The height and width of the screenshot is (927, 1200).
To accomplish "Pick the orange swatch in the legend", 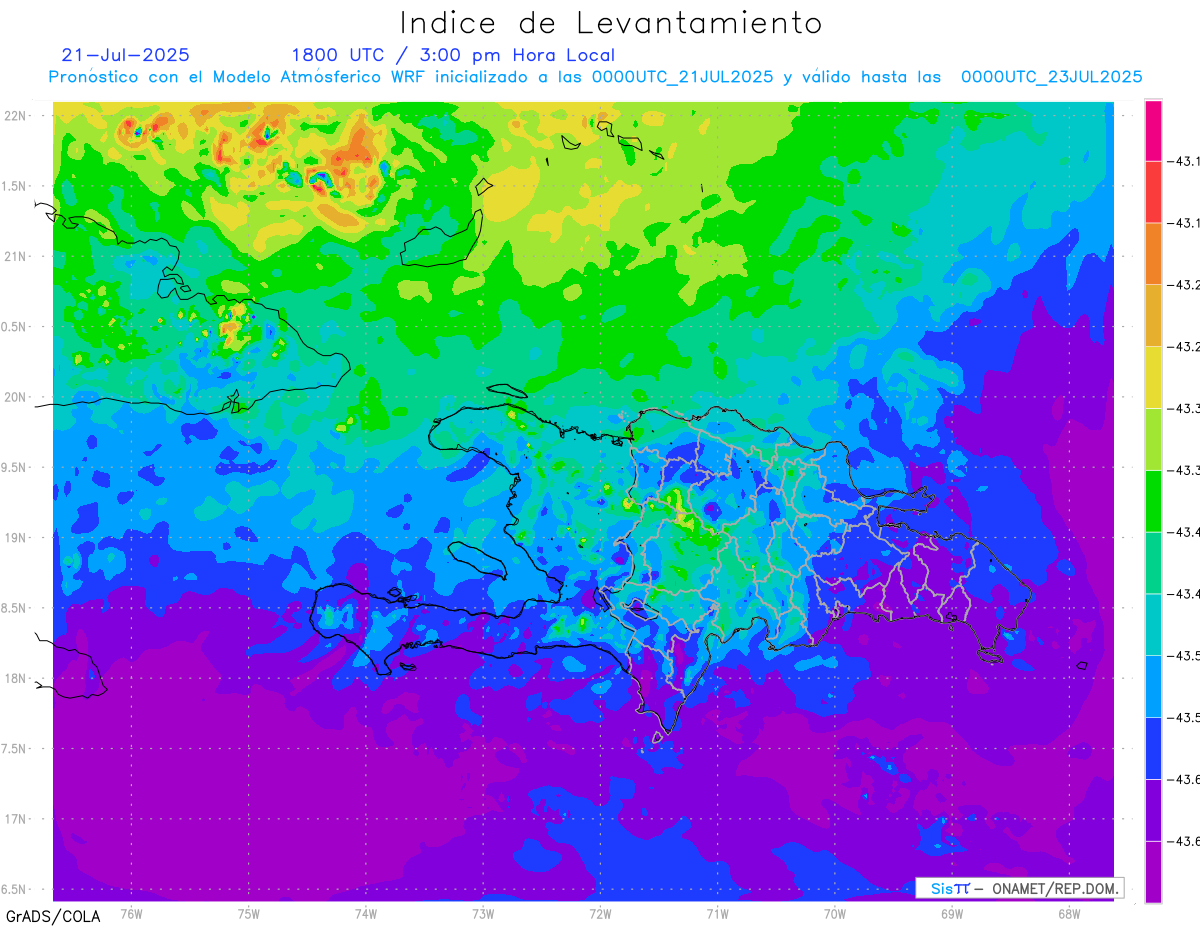I will pos(1153,254).
